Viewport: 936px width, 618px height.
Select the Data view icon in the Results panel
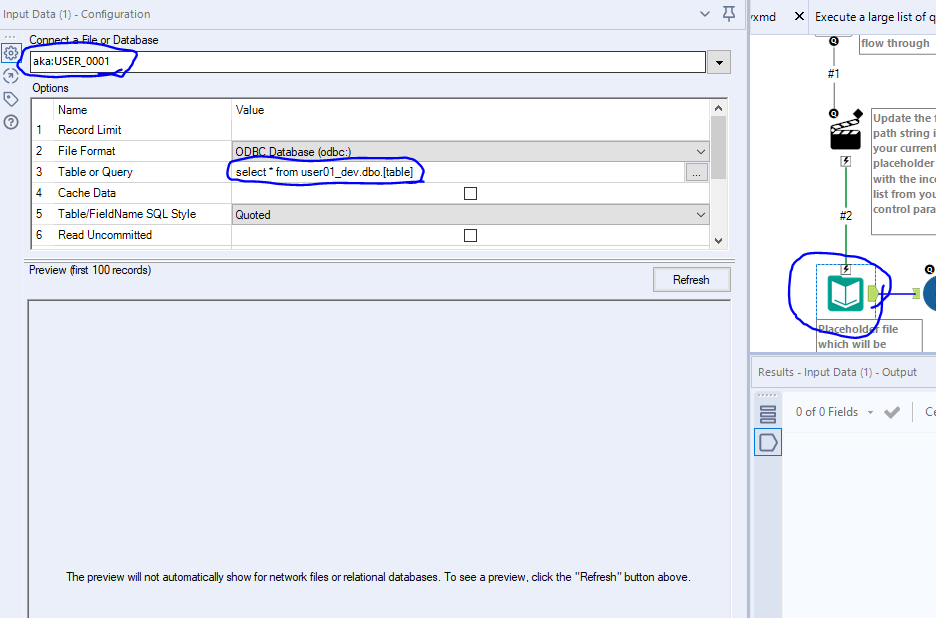(767, 414)
